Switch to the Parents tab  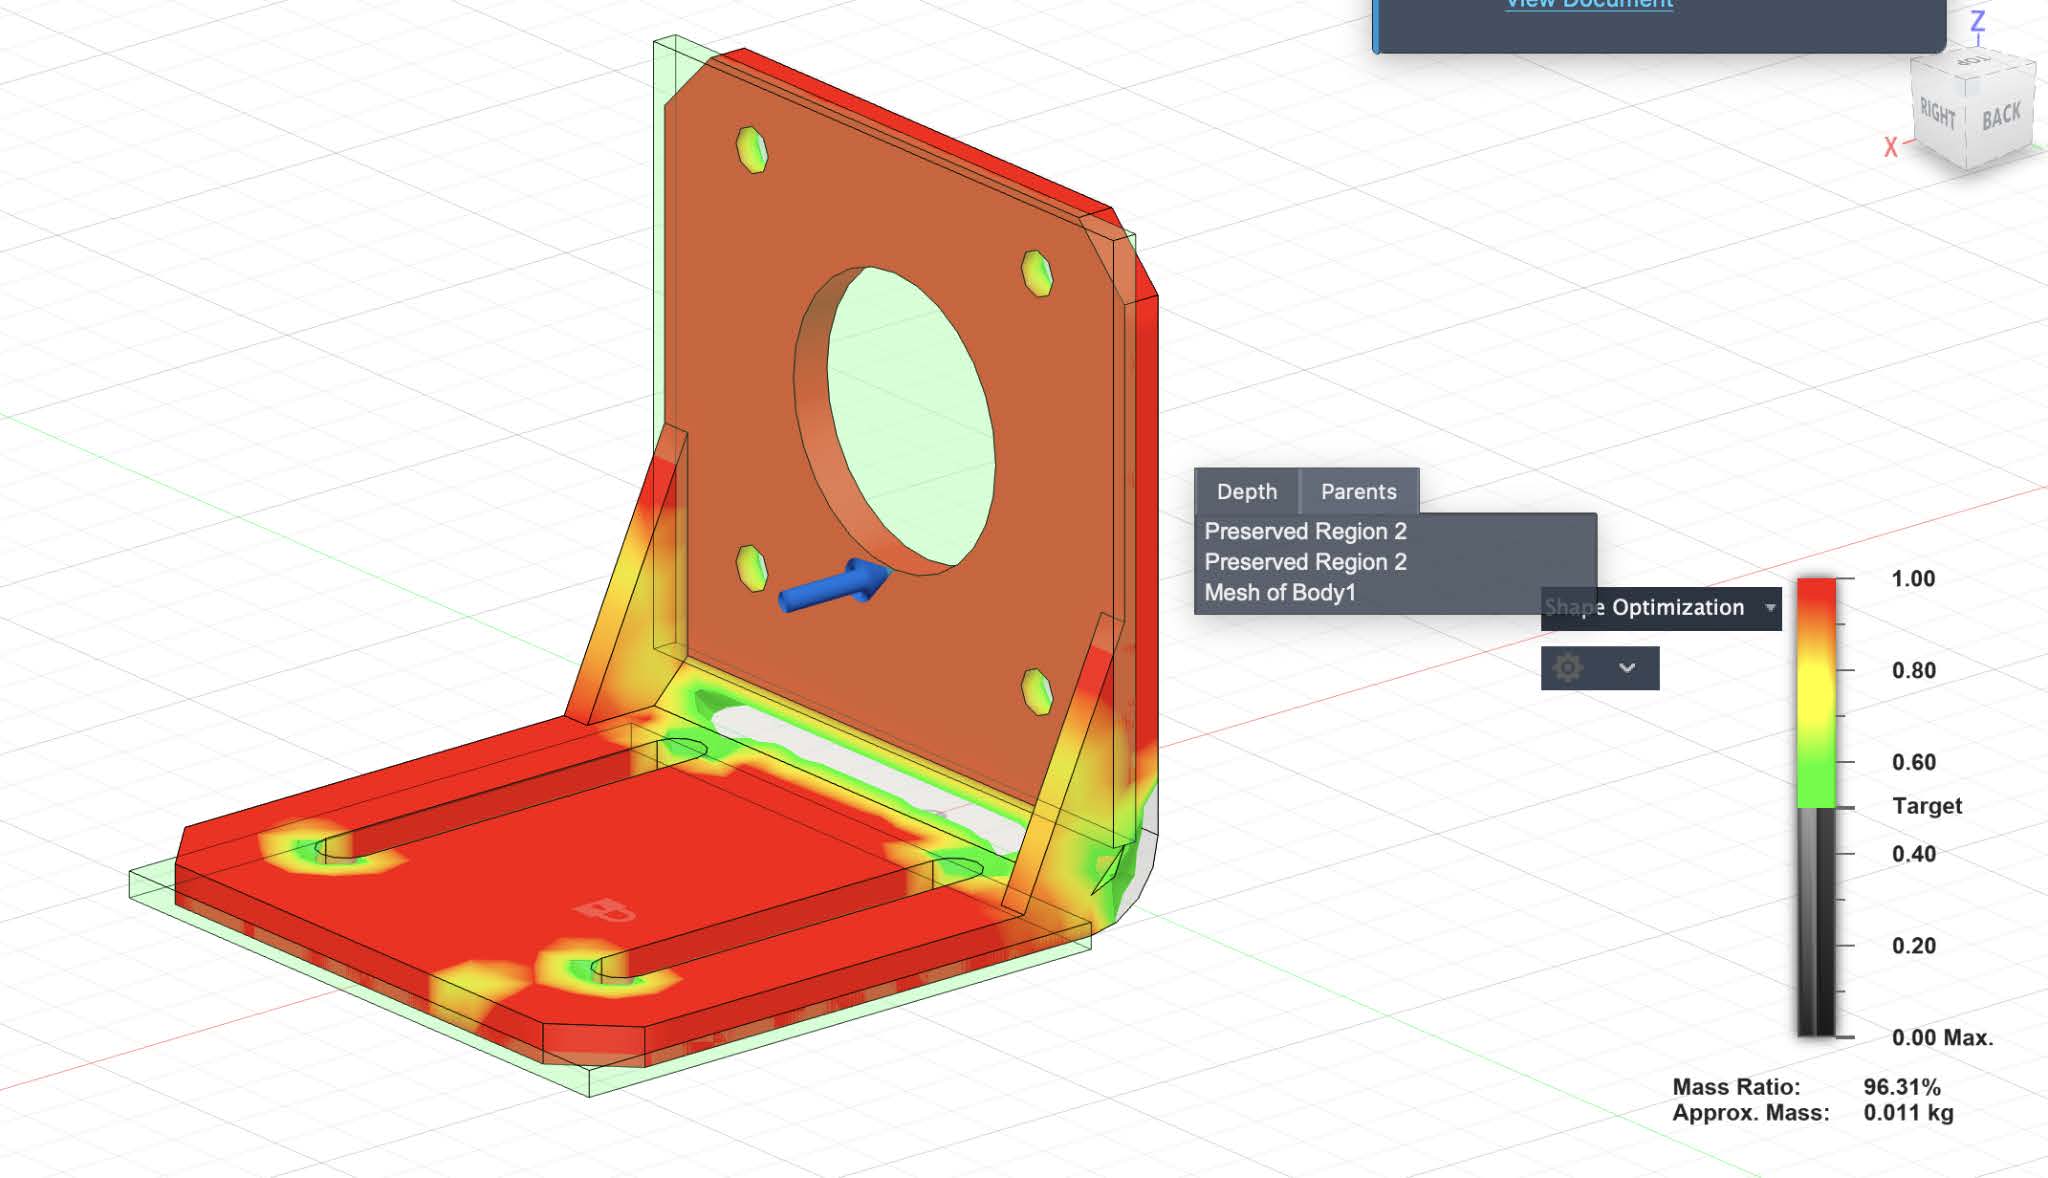tap(1358, 491)
